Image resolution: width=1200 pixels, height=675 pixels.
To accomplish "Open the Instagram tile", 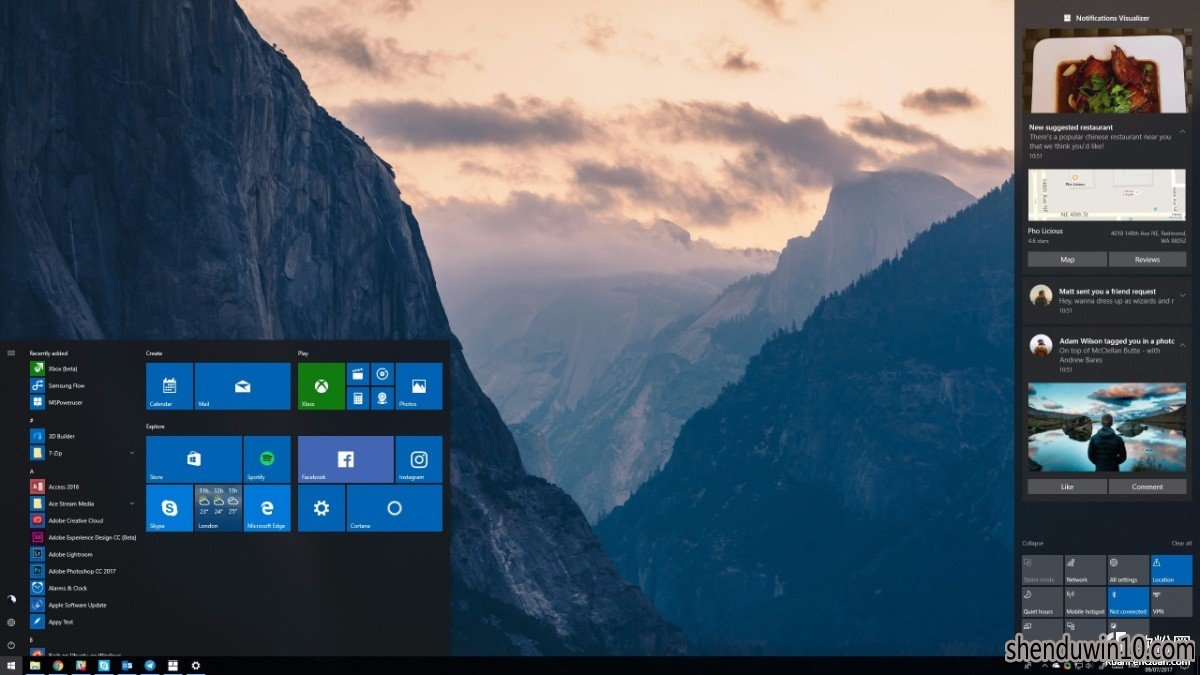I will click(x=419, y=459).
